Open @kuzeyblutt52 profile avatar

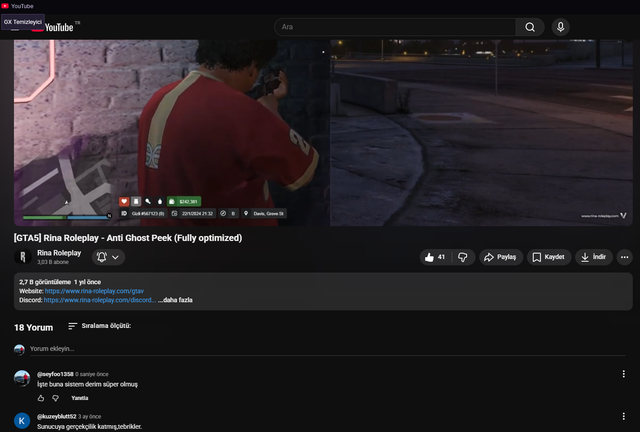point(22,421)
